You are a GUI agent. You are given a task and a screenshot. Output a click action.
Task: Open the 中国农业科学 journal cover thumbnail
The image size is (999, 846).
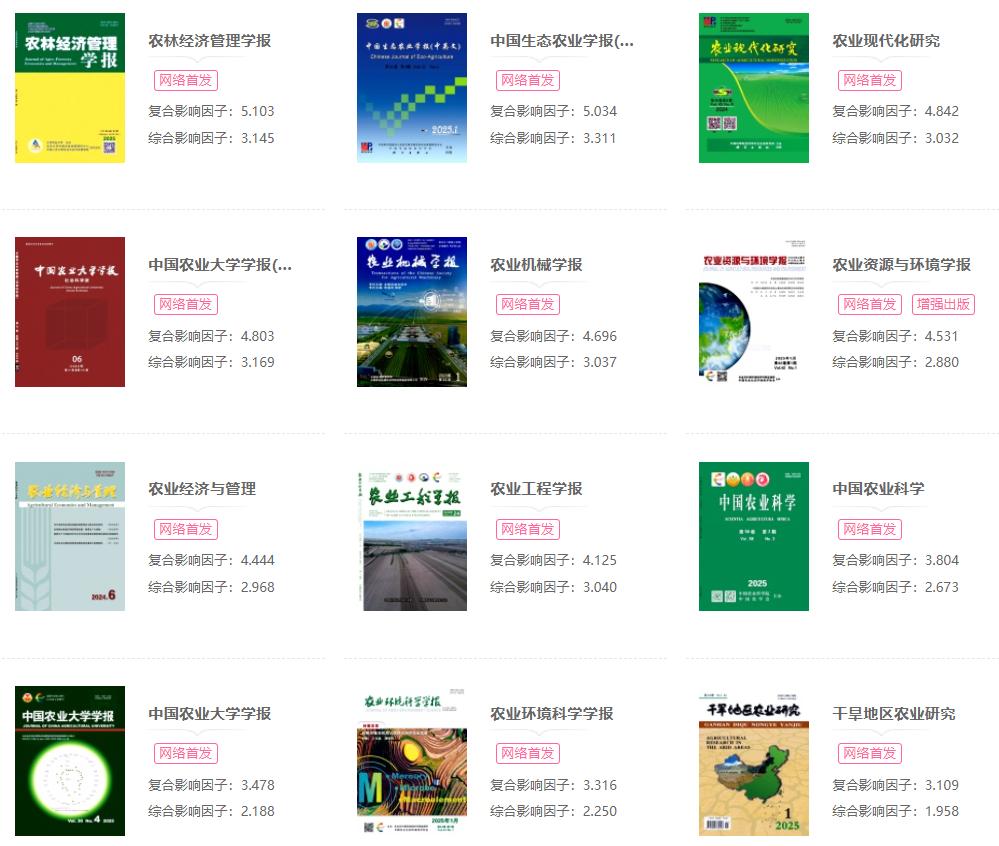(x=754, y=536)
